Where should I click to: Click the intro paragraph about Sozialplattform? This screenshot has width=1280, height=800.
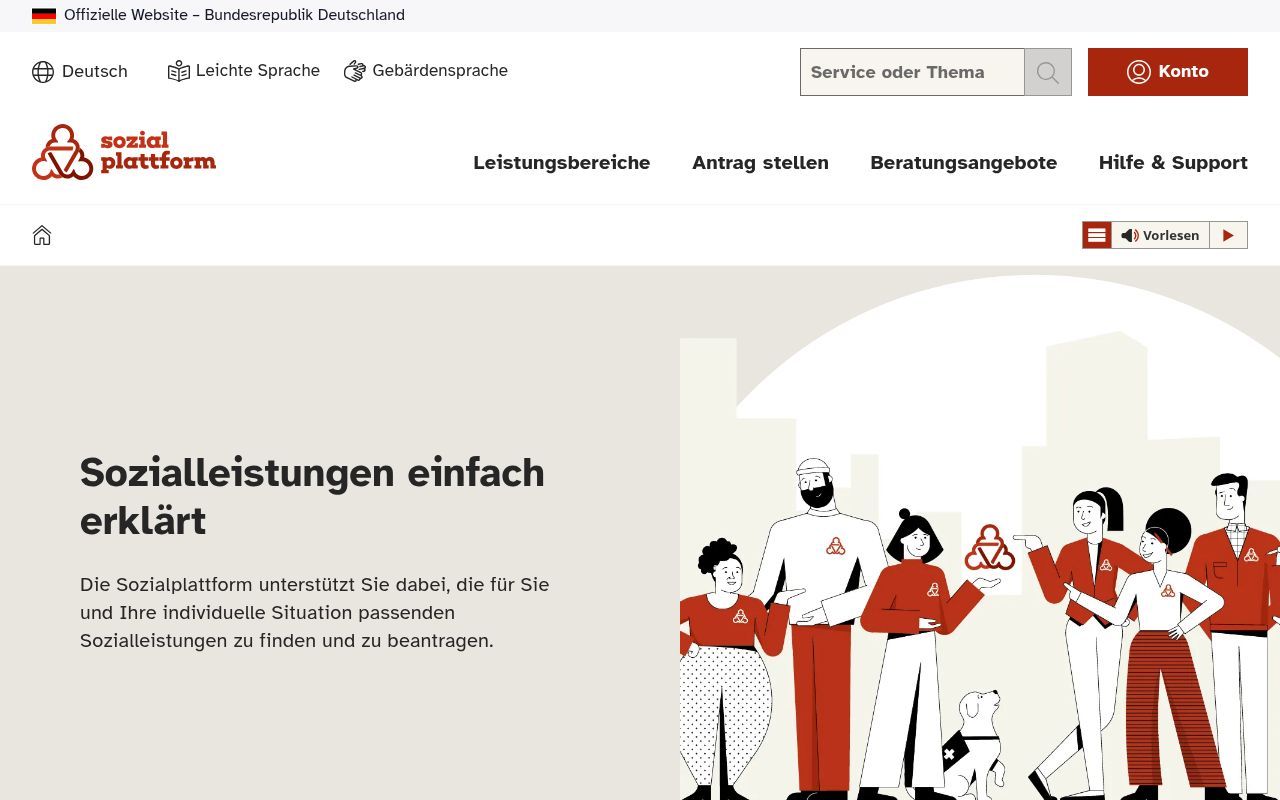click(315, 612)
